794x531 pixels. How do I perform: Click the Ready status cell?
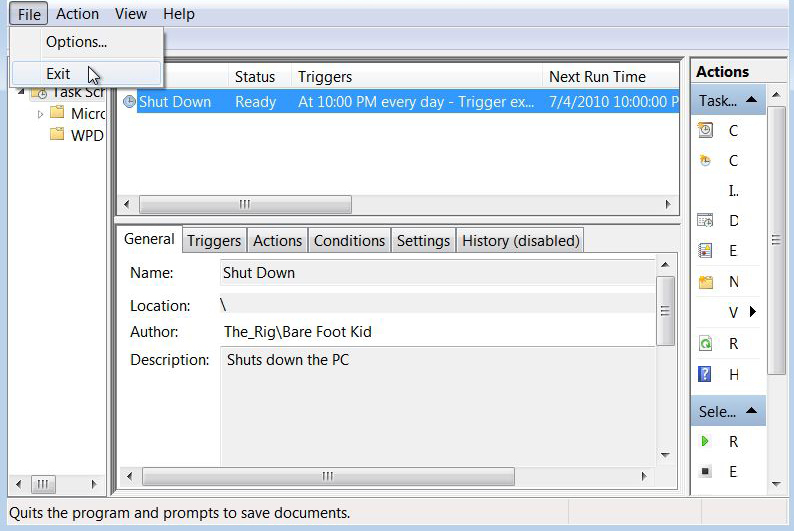(x=255, y=102)
